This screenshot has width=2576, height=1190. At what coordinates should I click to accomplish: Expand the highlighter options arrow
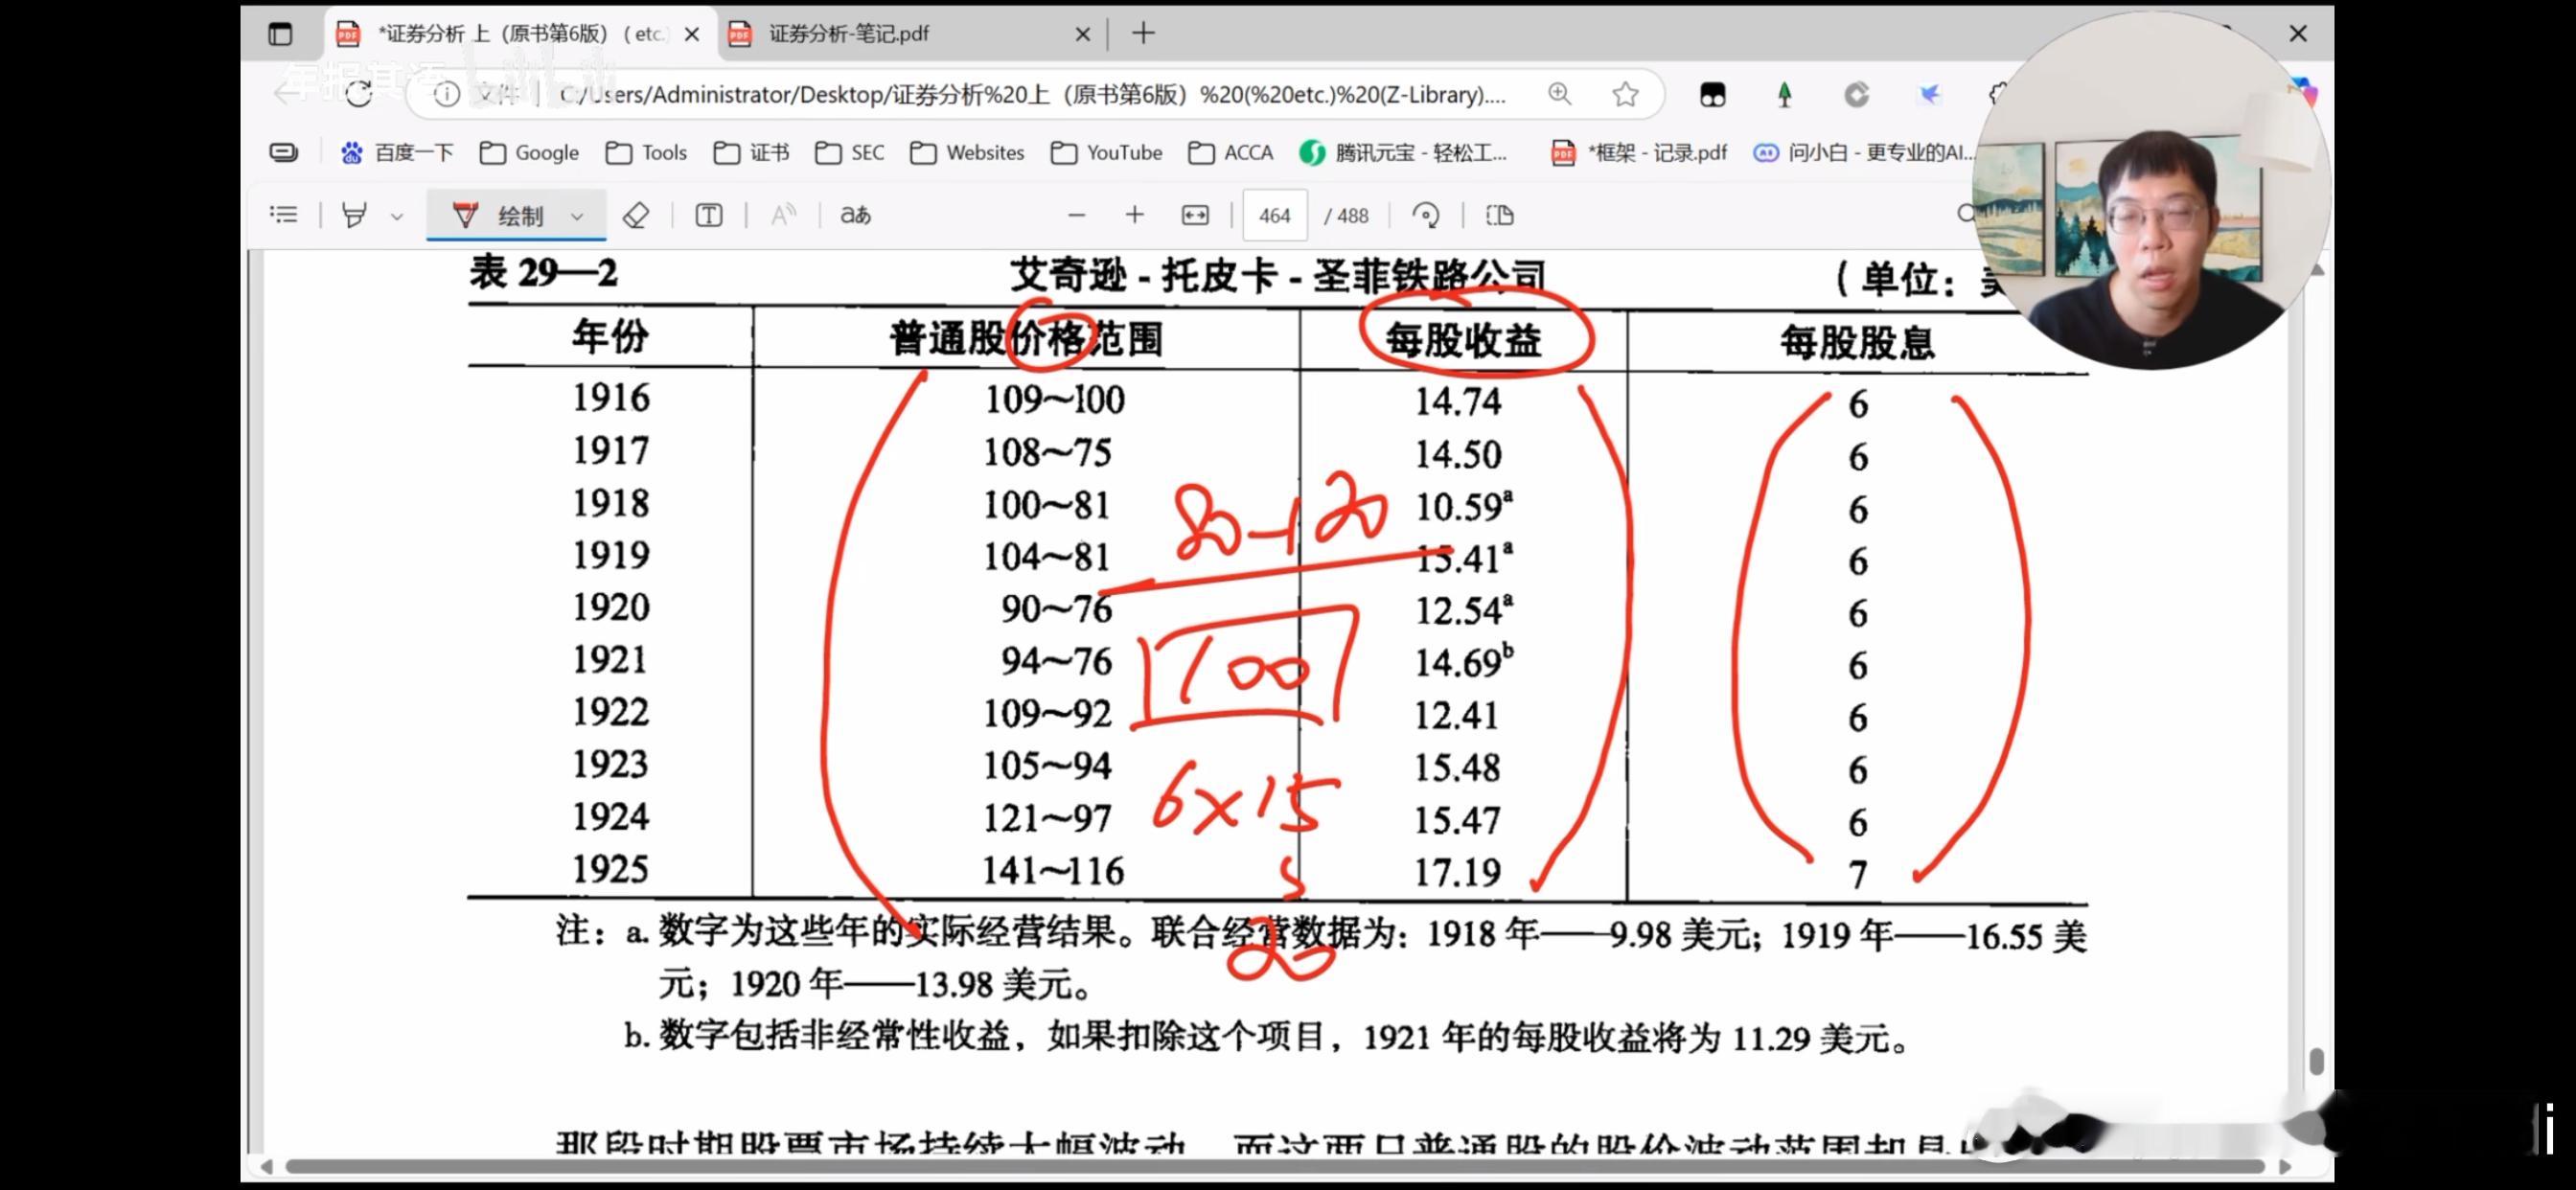point(397,216)
